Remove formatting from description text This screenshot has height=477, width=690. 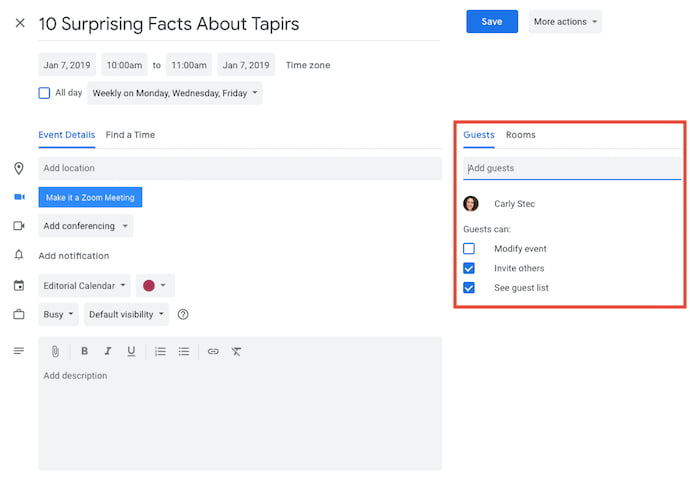(236, 352)
